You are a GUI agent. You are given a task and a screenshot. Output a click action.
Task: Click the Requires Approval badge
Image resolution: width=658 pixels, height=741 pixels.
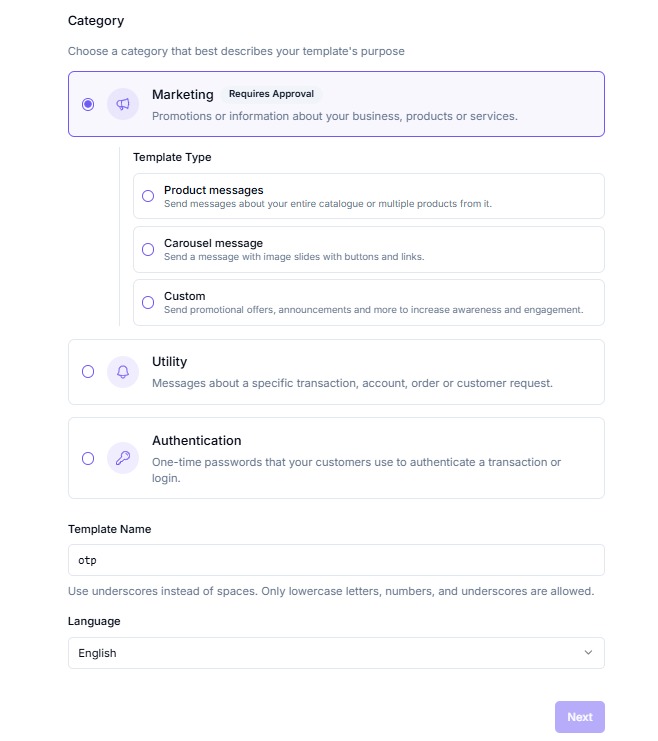coord(271,94)
